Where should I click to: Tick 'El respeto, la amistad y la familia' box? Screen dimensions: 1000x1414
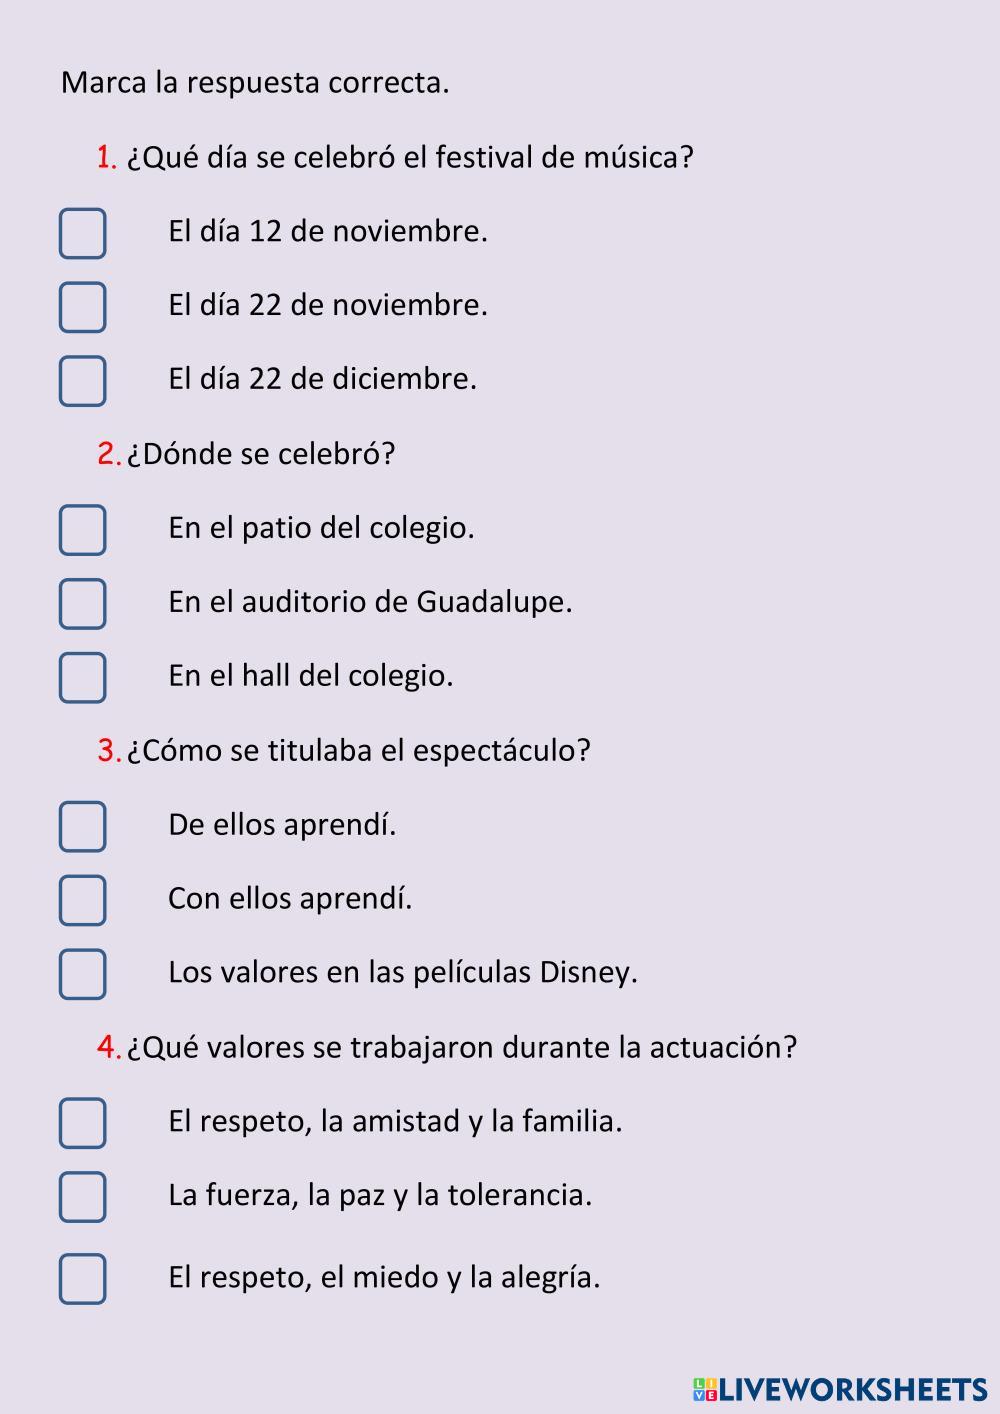click(x=82, y=1123)
